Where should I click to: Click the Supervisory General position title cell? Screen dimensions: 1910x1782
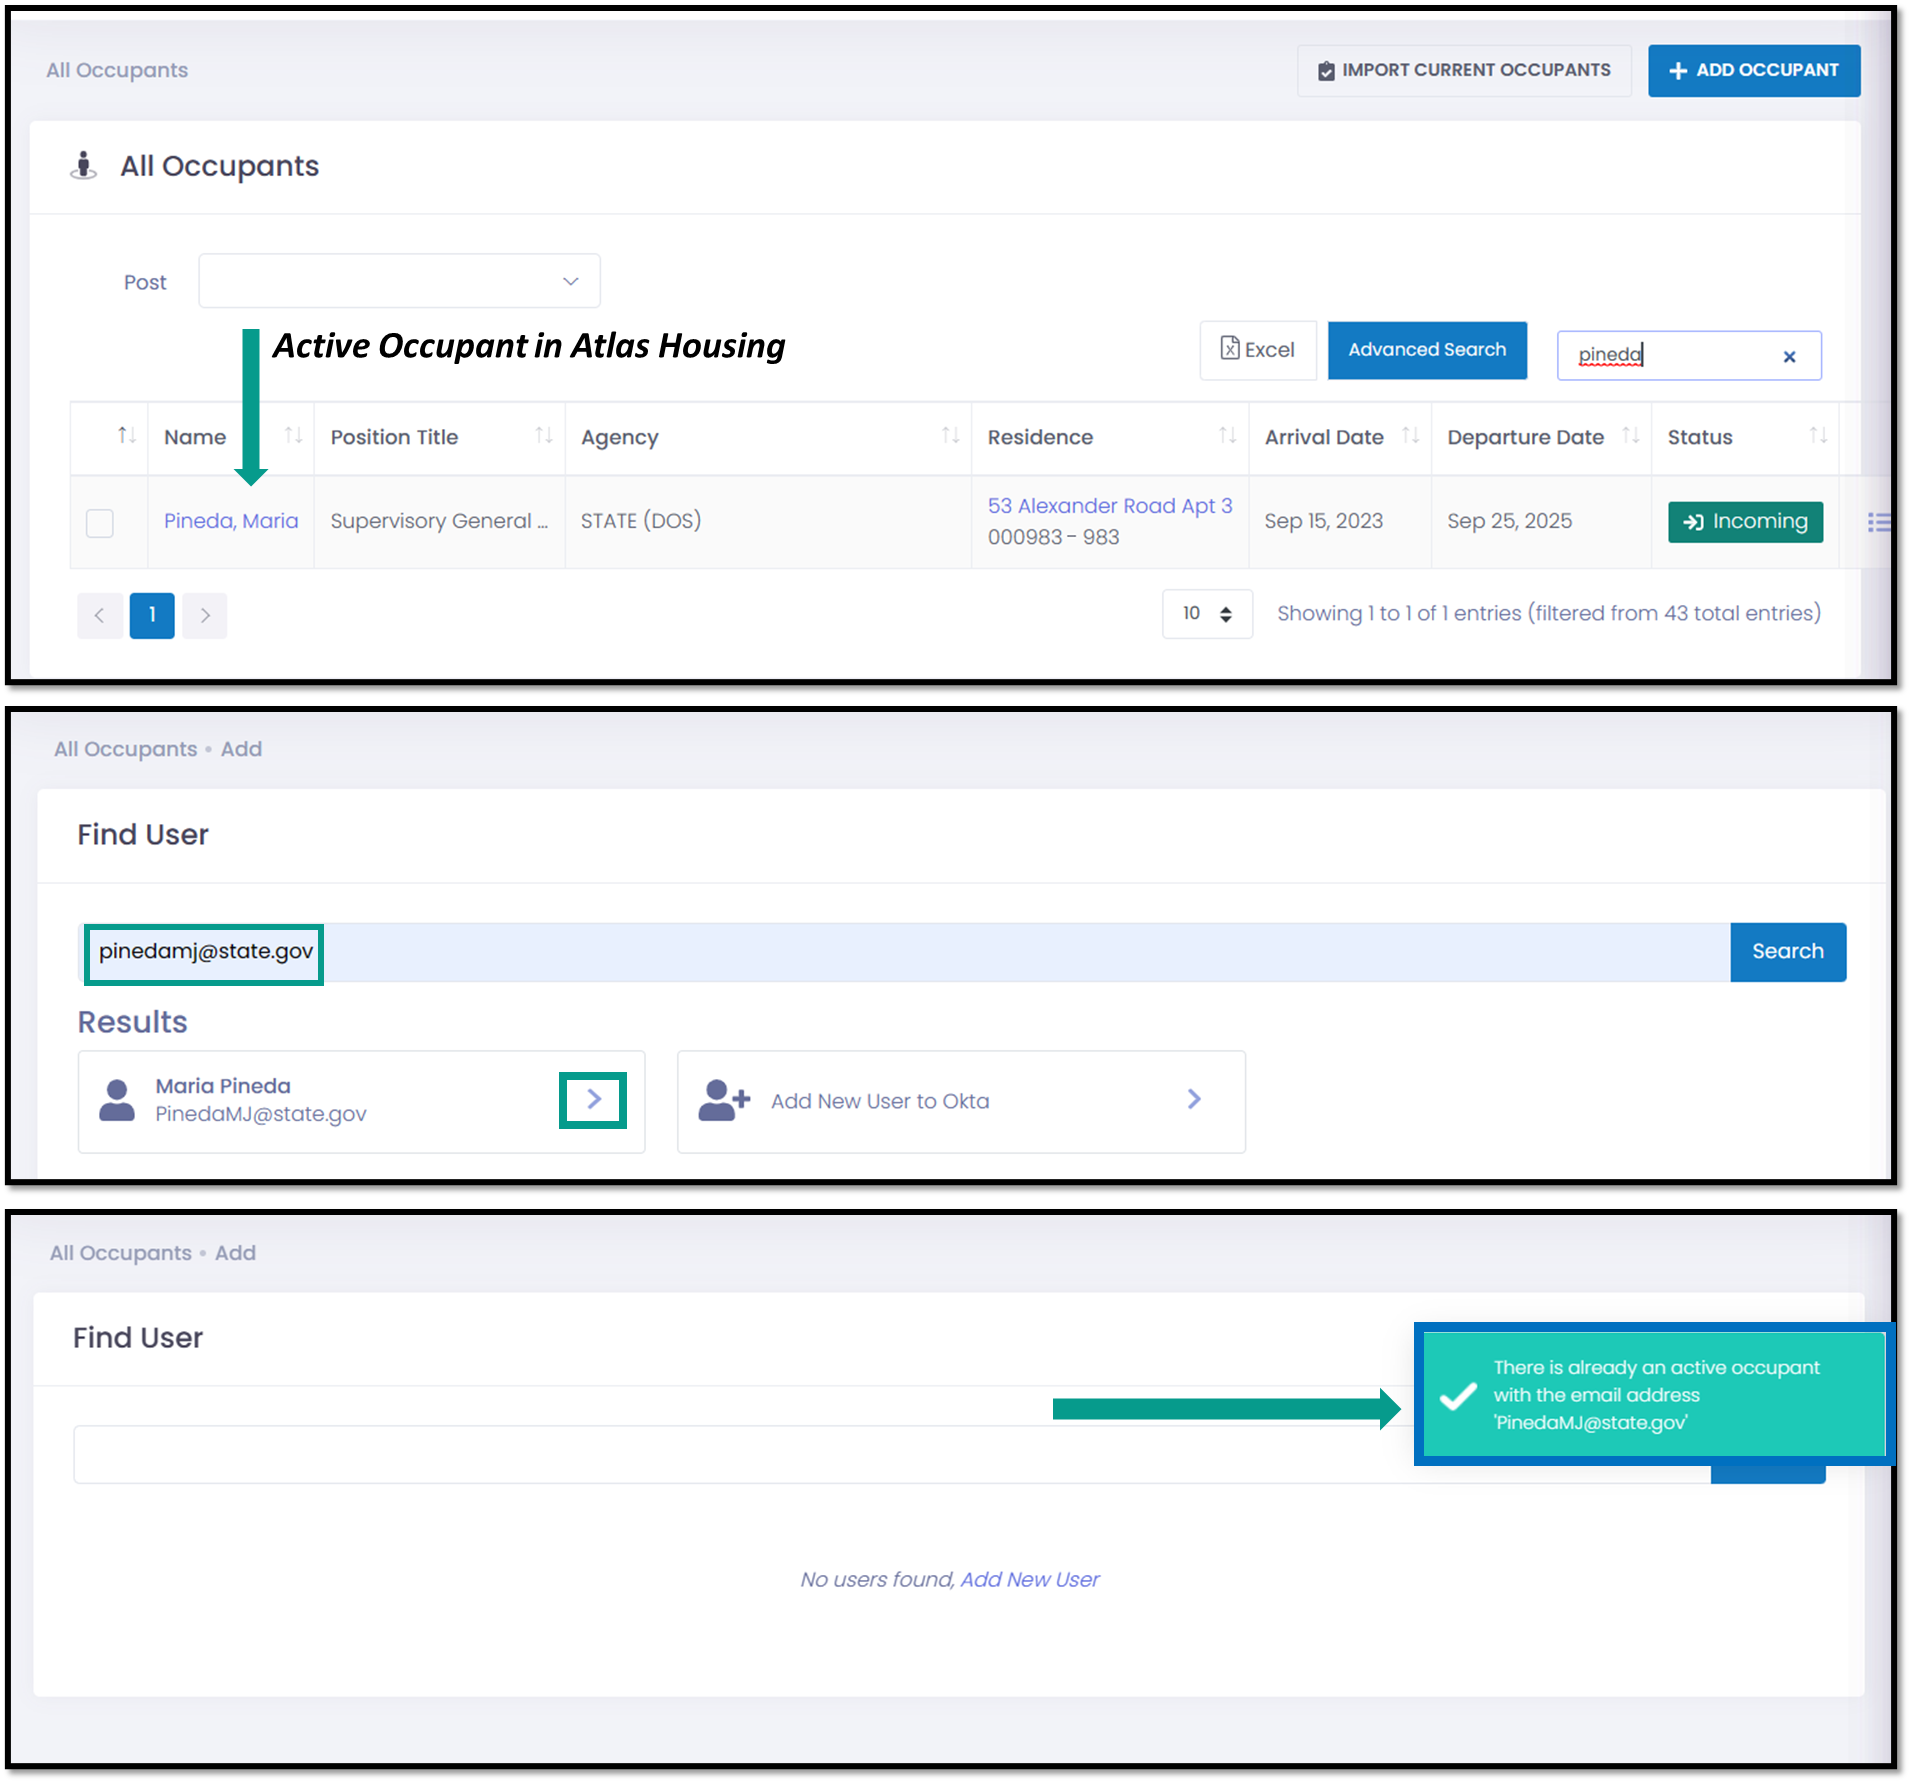coord(439,521)
